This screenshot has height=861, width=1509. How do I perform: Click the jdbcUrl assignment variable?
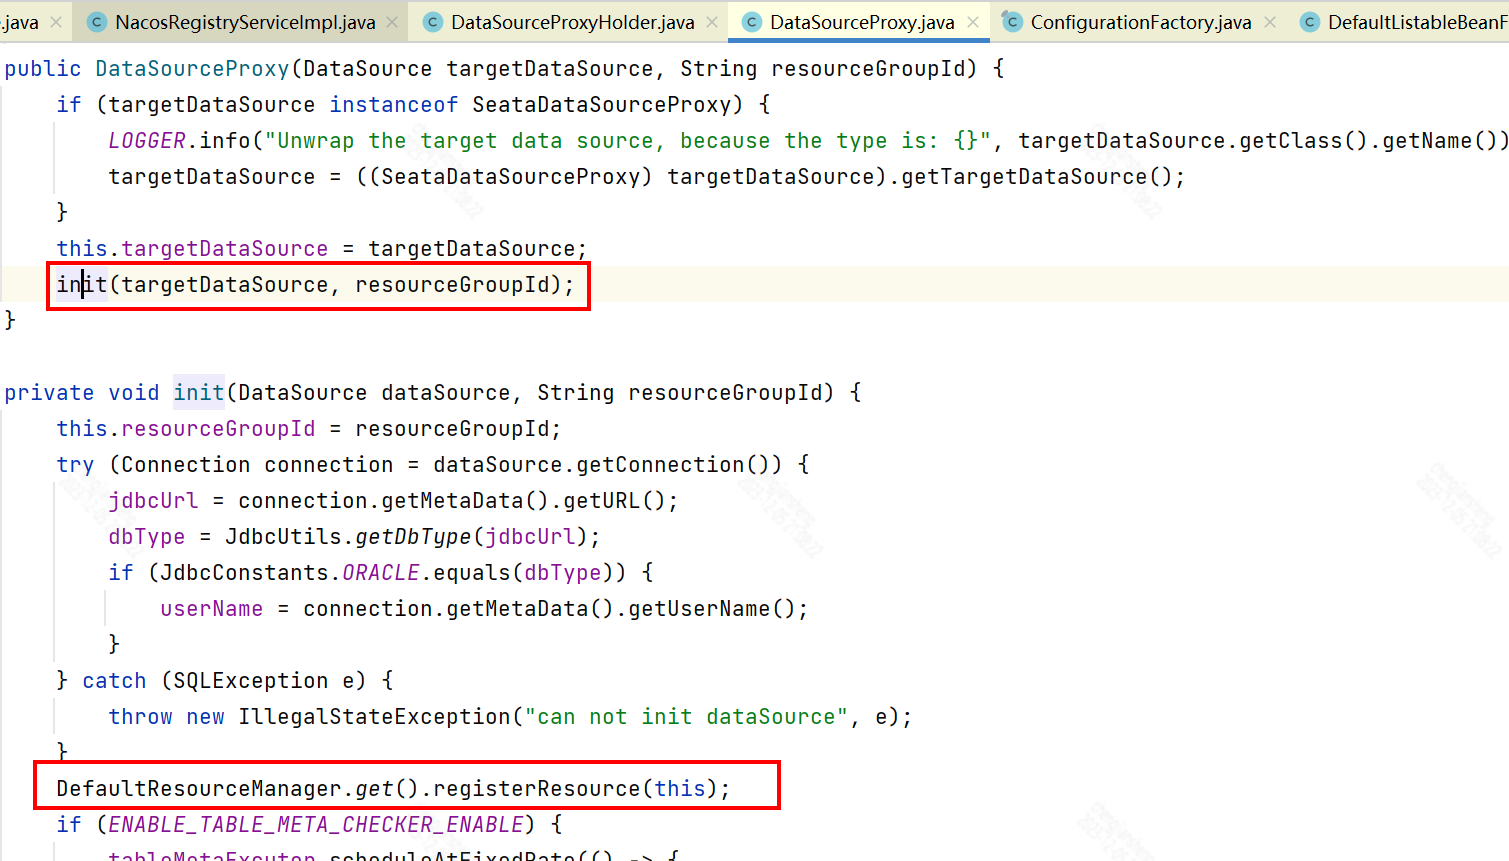153,501
